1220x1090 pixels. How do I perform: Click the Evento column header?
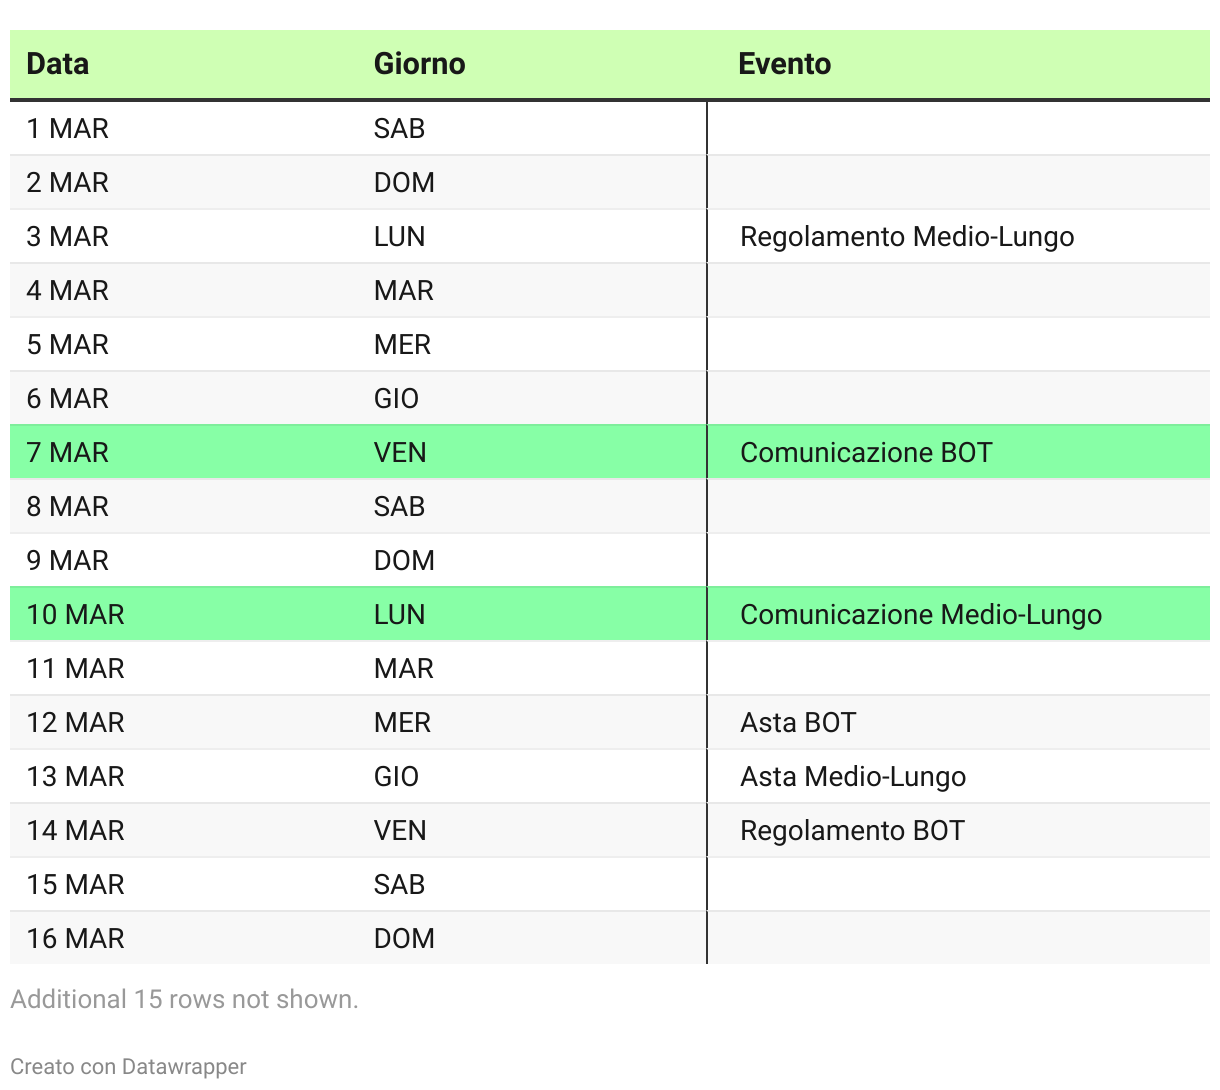(784, 64)
